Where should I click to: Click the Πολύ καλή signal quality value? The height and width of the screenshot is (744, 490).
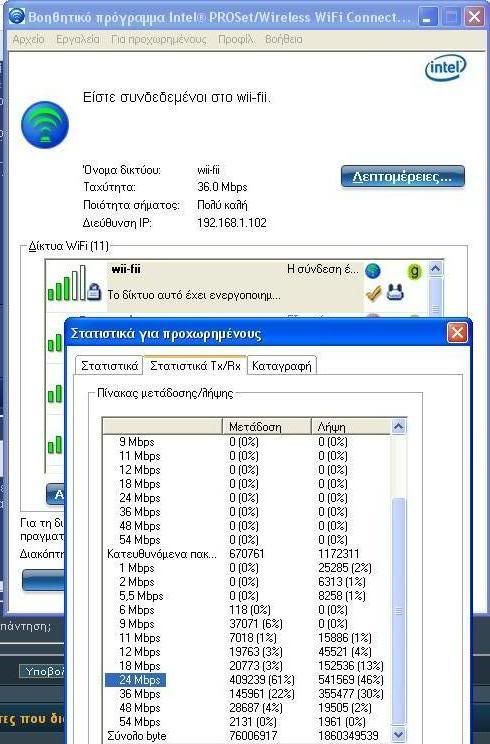[222, 205]
